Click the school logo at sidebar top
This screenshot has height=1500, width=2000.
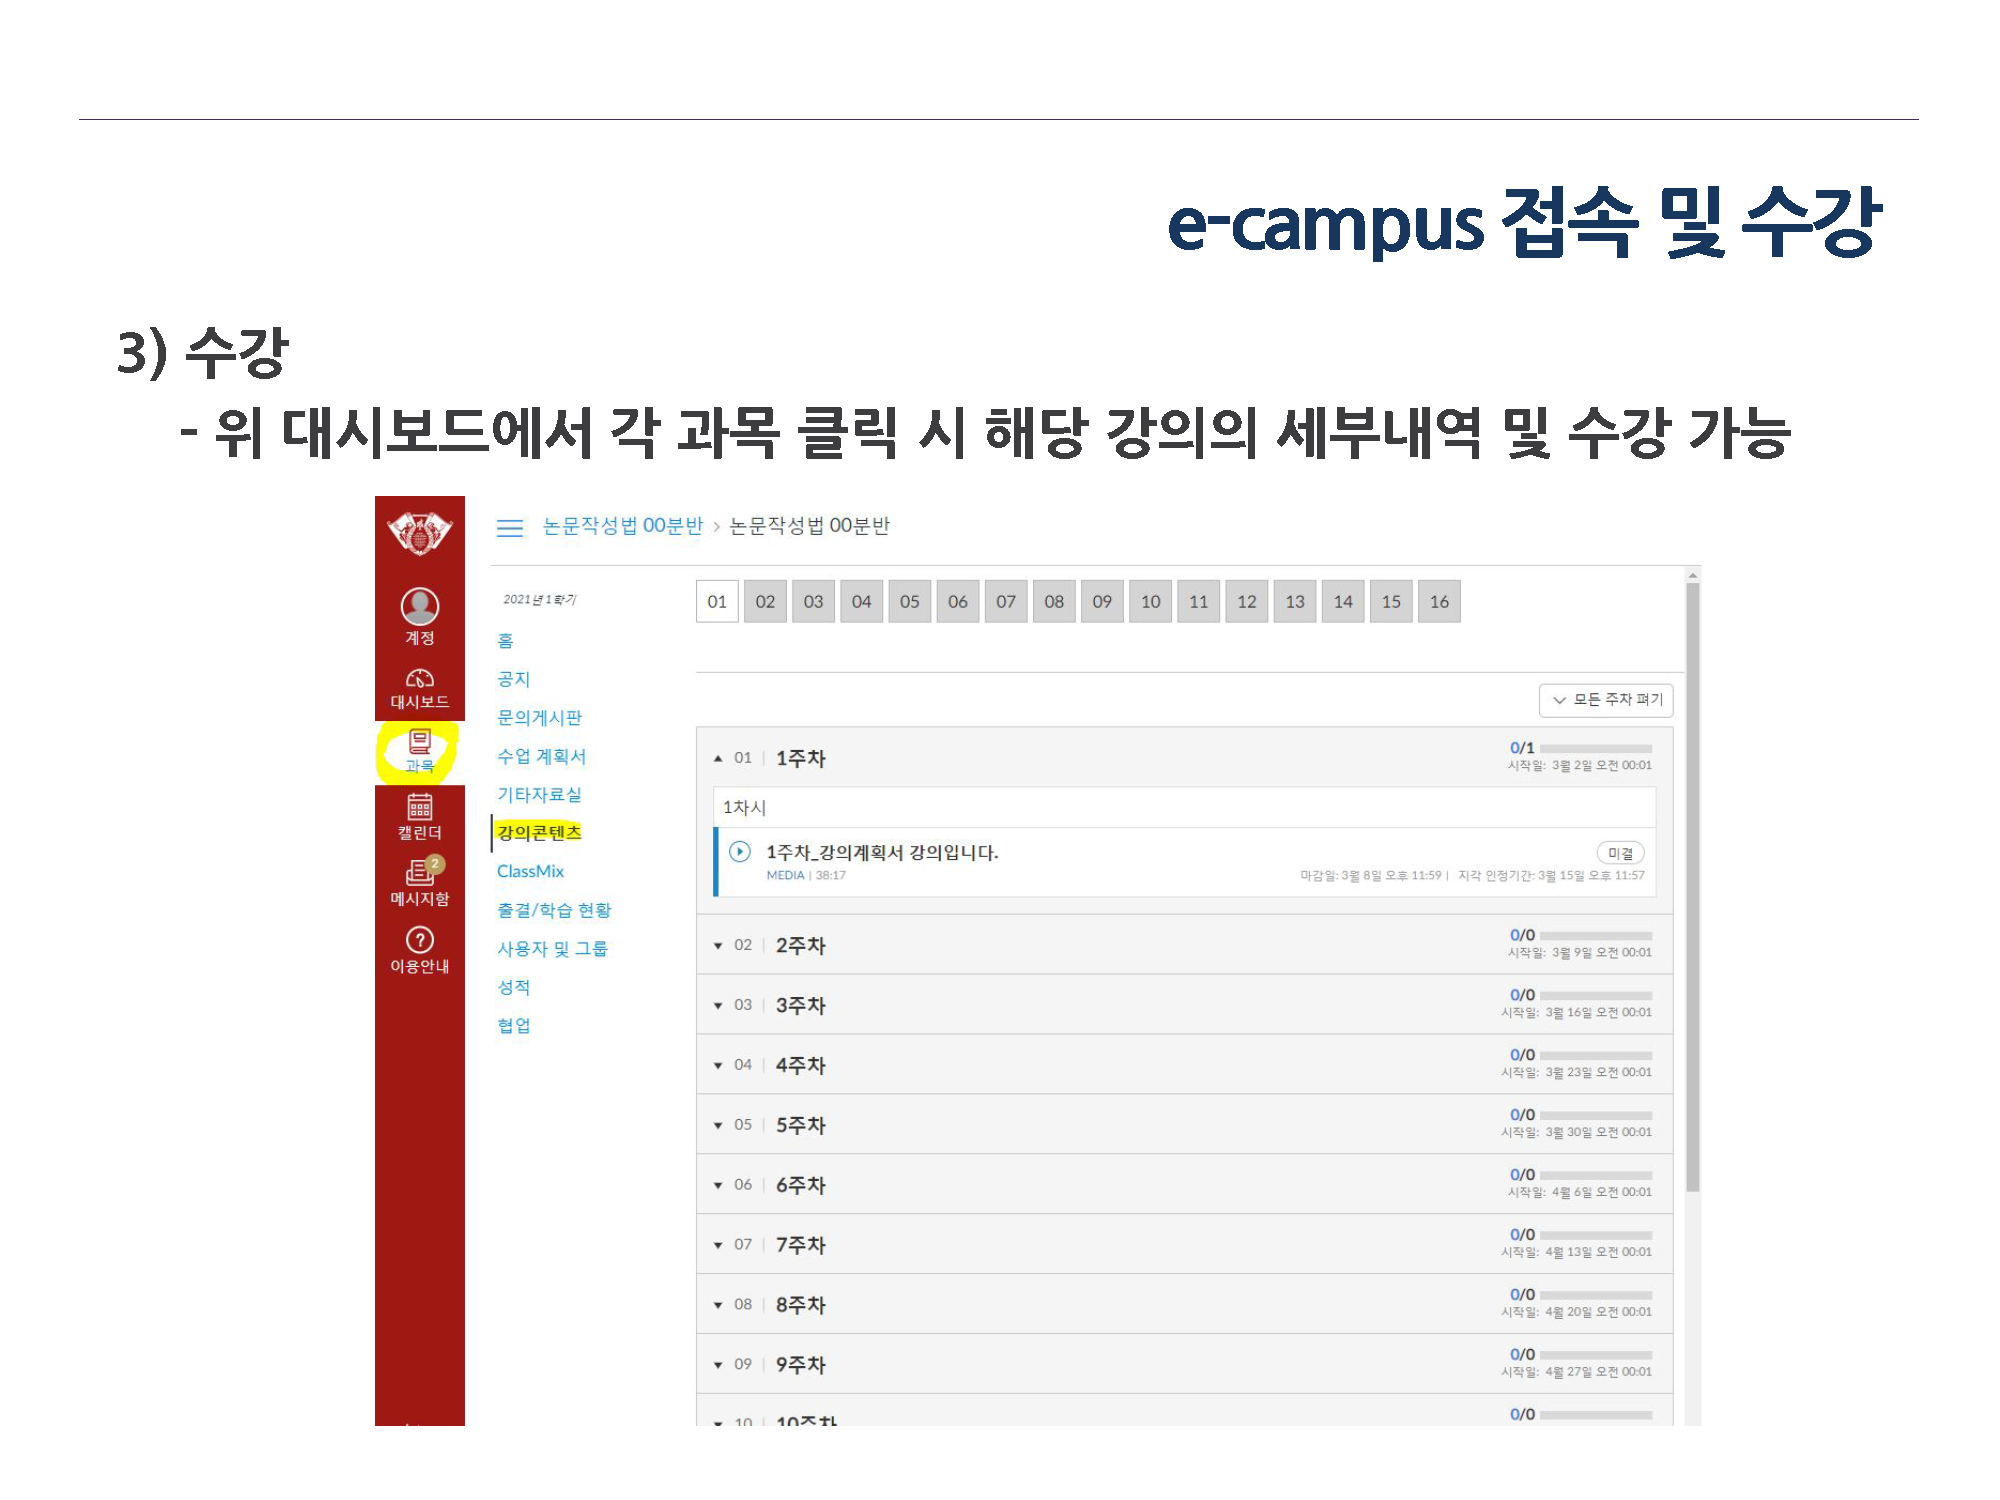[x=419, y=533]
